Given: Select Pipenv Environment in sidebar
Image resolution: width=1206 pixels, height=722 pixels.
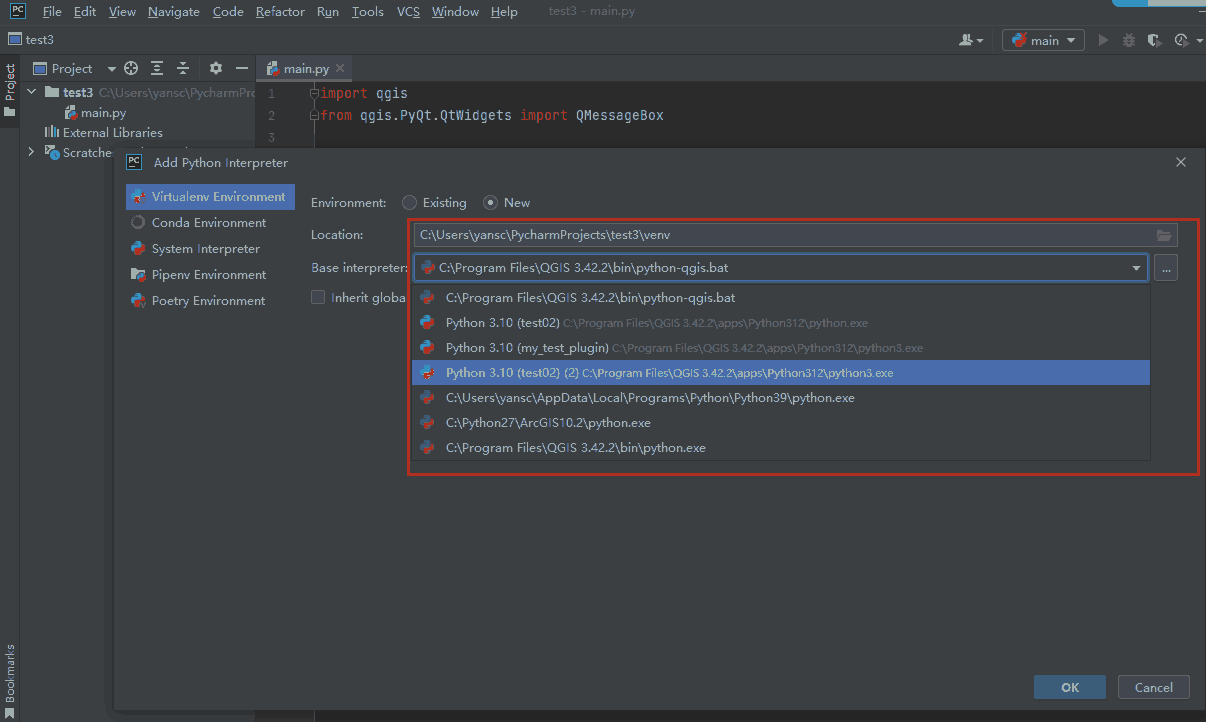Looking at the screenshot, I should pos(210,275).
